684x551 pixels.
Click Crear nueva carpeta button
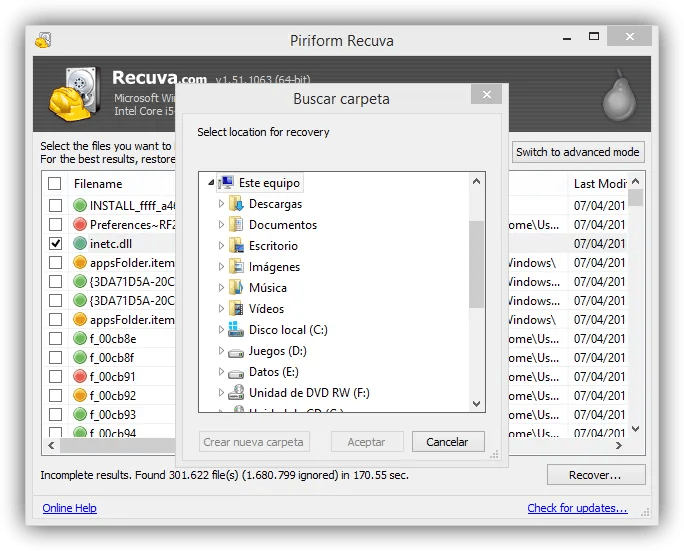[254, 442]
